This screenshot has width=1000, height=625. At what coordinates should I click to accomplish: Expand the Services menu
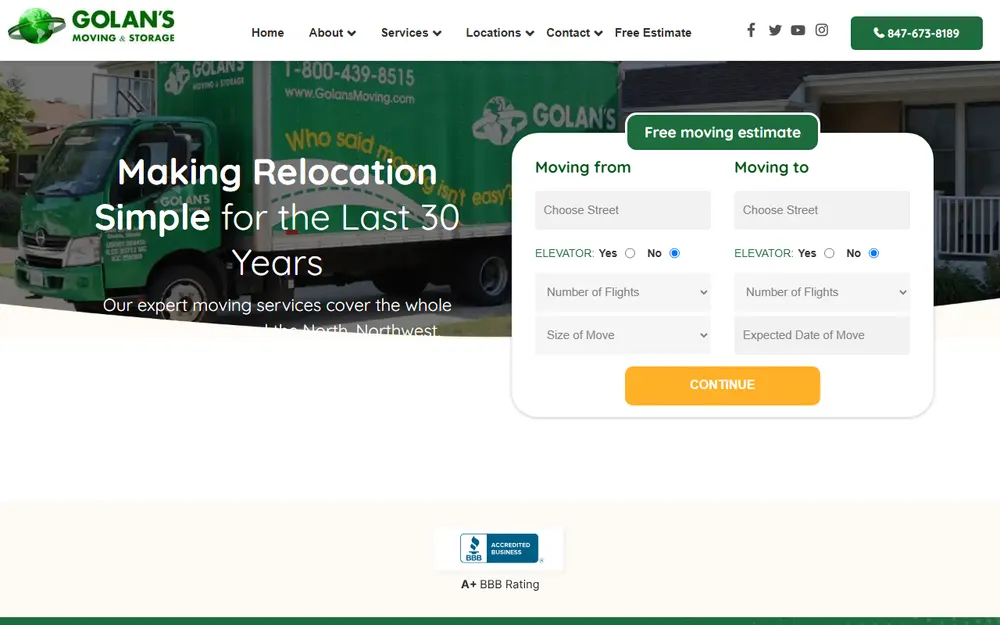[x=411, y=33]
